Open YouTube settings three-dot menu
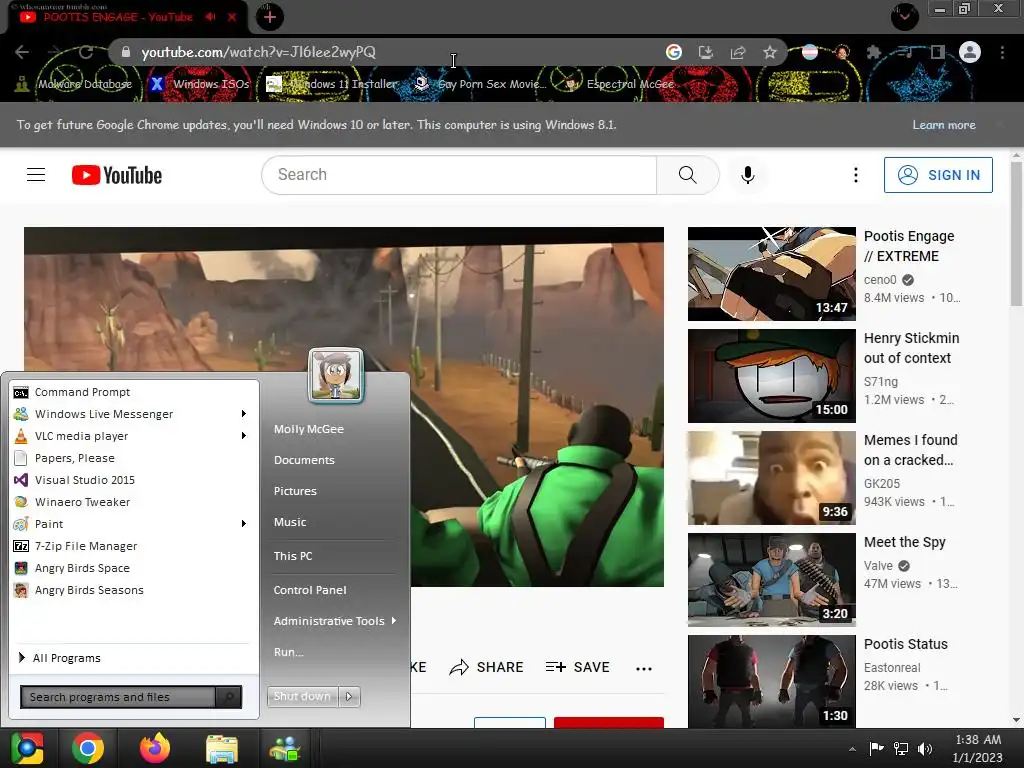The width and height of the screenshot is (1024, 768). pos(856,174)
